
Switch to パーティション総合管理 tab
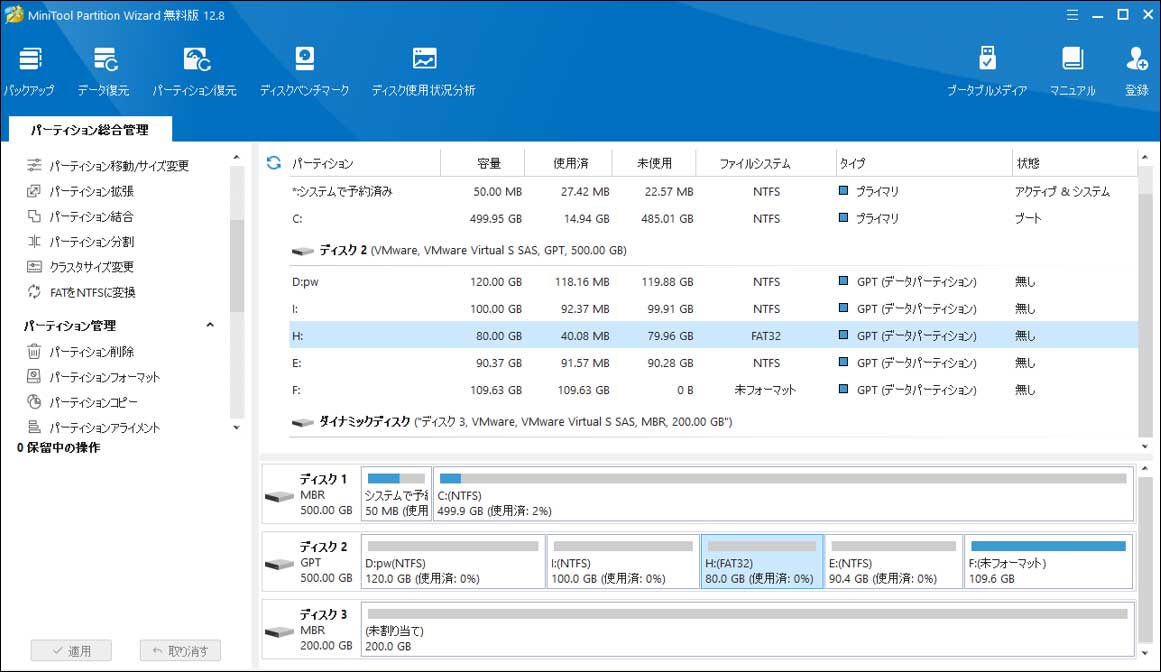(90, 130)
